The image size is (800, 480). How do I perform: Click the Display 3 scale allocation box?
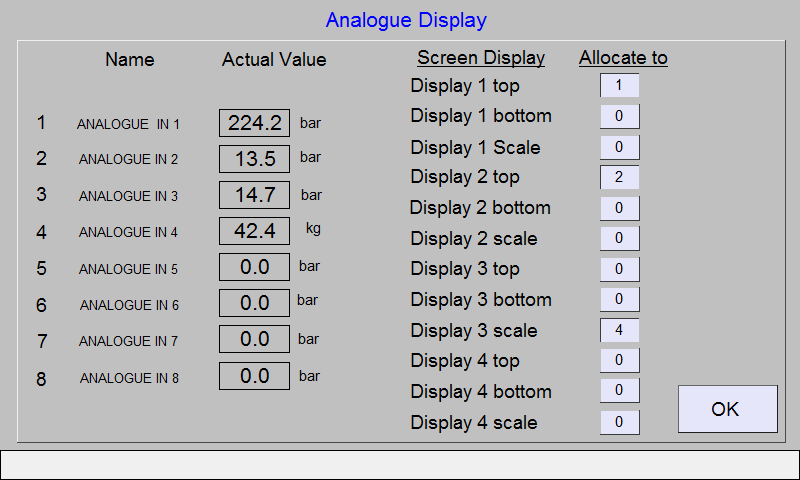click(619, 330)
